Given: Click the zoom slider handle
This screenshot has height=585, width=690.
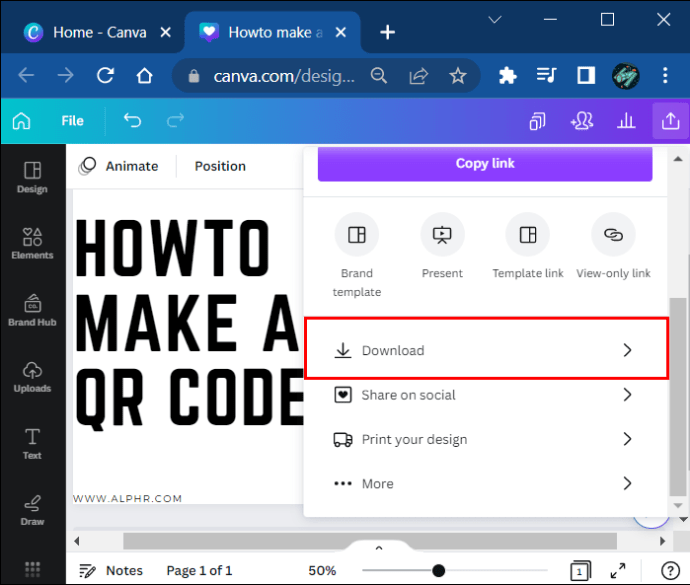Looking at the screenshot, I should point(438,571).
